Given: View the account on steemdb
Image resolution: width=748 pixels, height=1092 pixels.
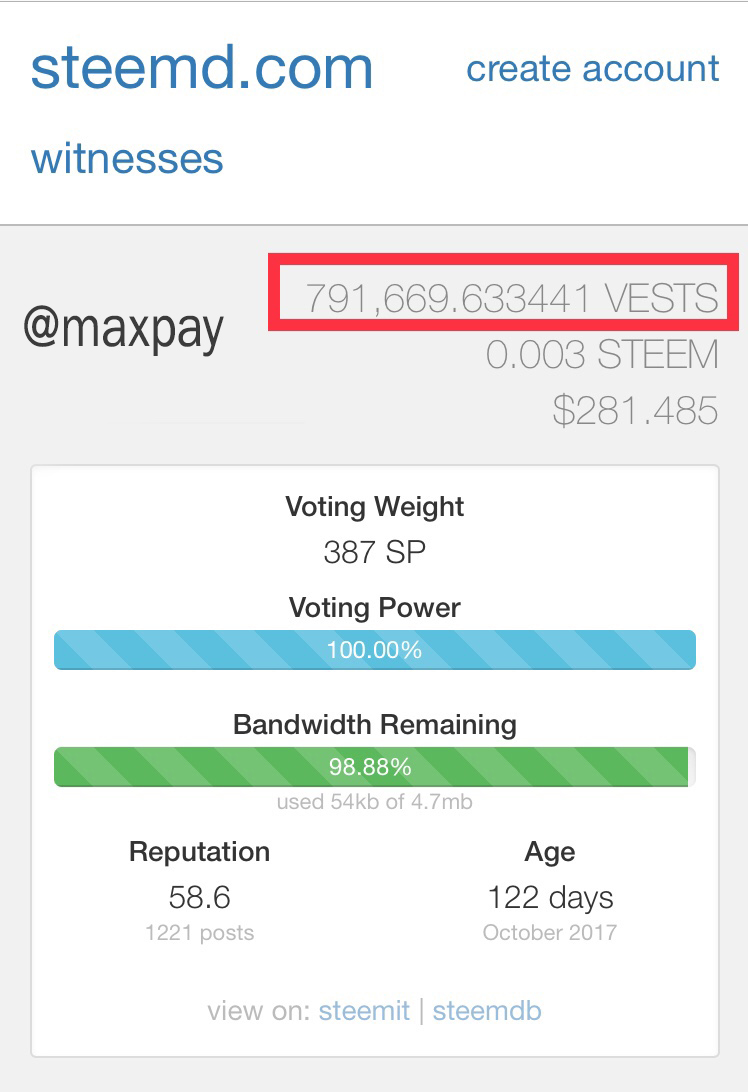Looking at the screenshot, I should [x=487, y=1011].
